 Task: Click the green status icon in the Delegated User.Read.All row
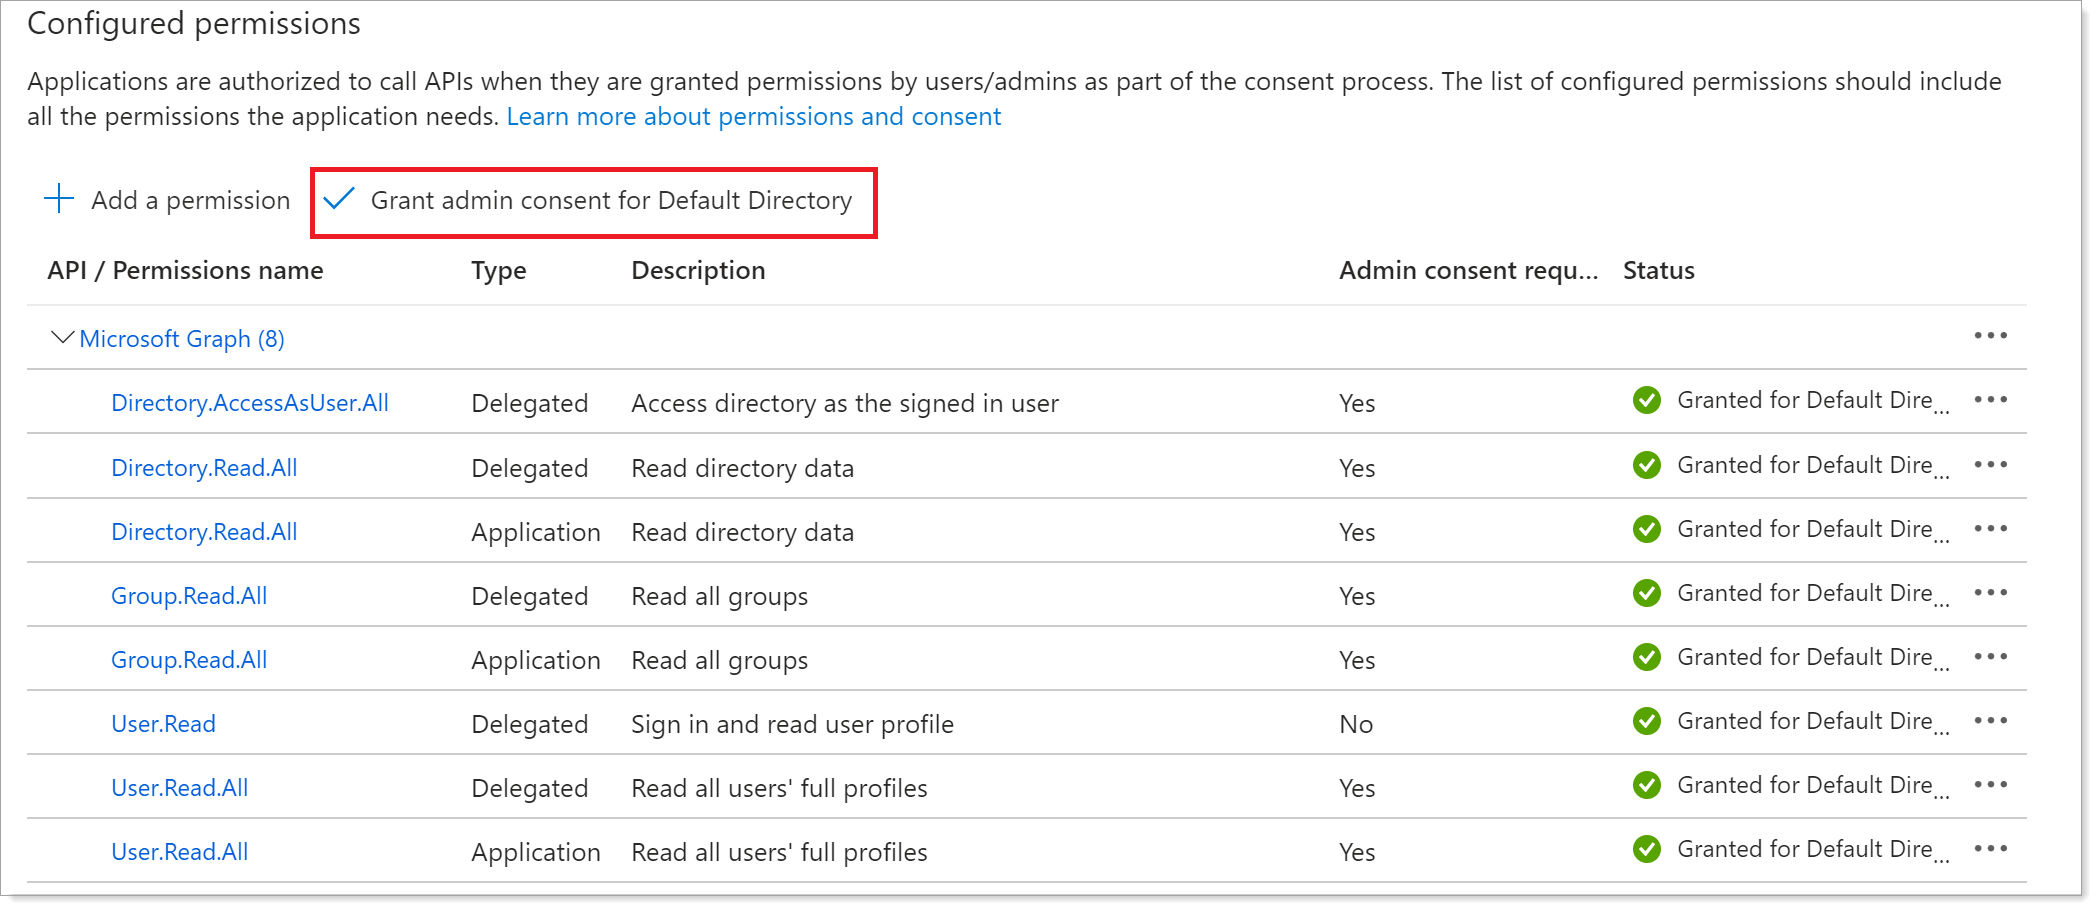pyautogui.click(x=1646, y=785)
